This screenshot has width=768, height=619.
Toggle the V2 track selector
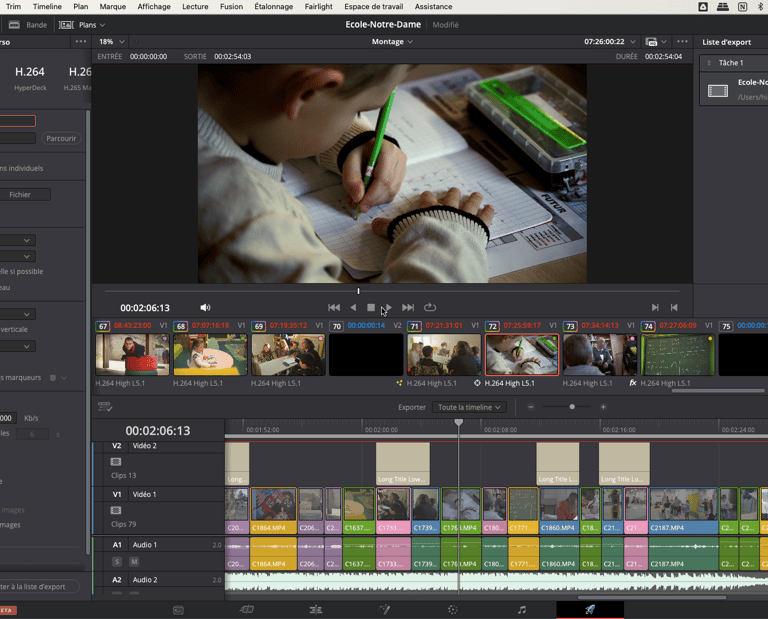[117, 446]
